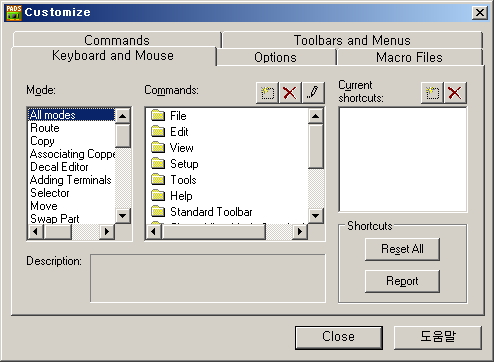Click the Reset All button
This screenshot has height=362, width=494.
[402, 249]
